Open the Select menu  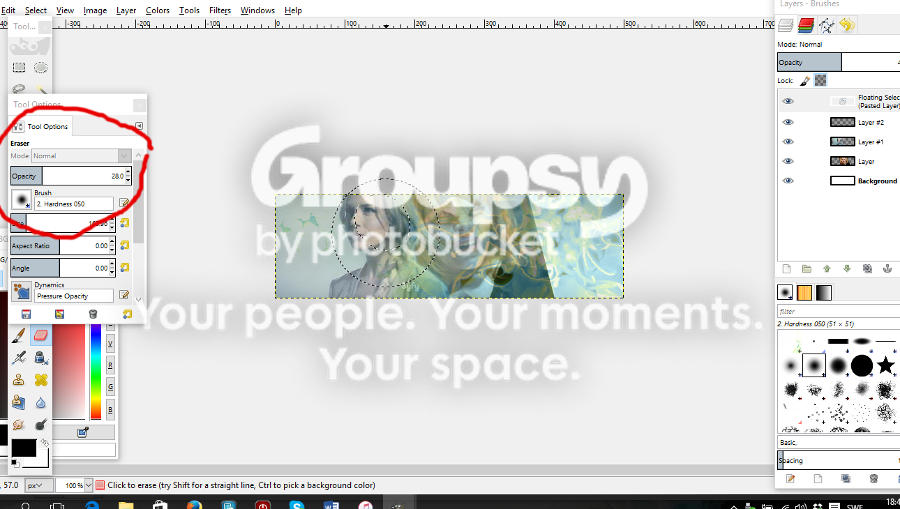[x=36, y=10]
